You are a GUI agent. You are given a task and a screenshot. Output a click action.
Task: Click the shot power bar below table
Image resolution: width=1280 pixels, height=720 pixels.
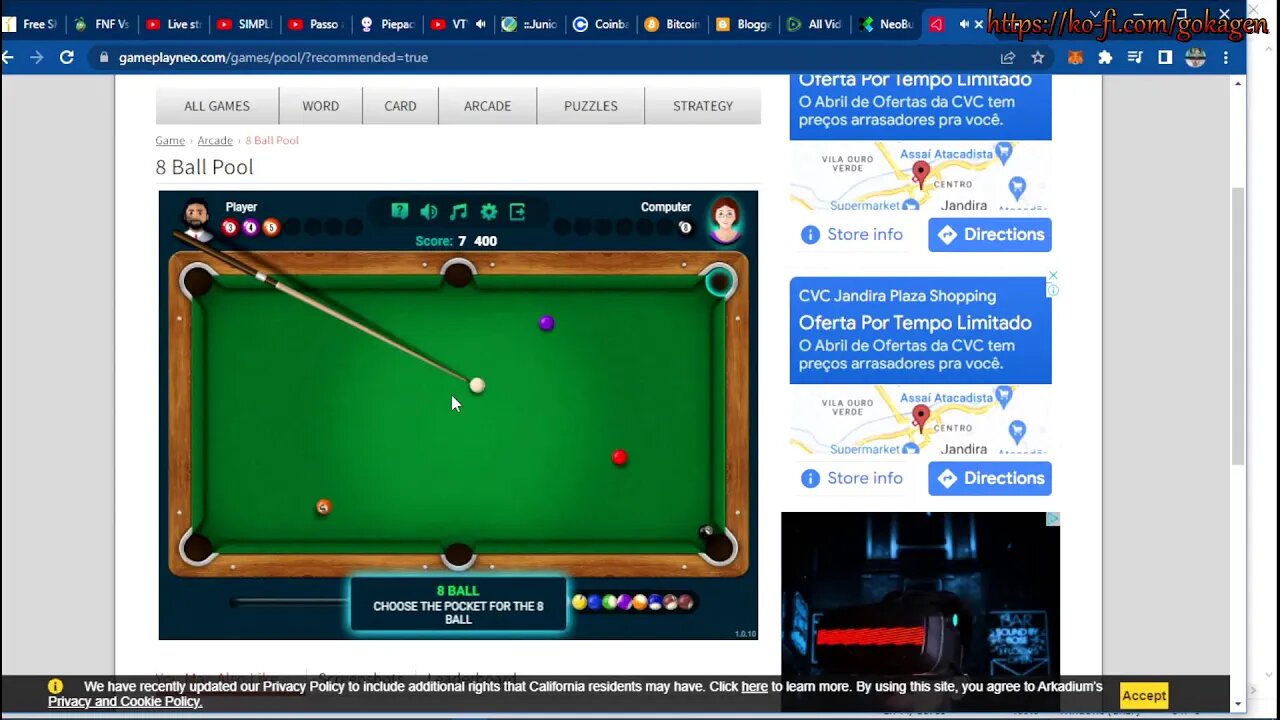[x=290, y=602]
